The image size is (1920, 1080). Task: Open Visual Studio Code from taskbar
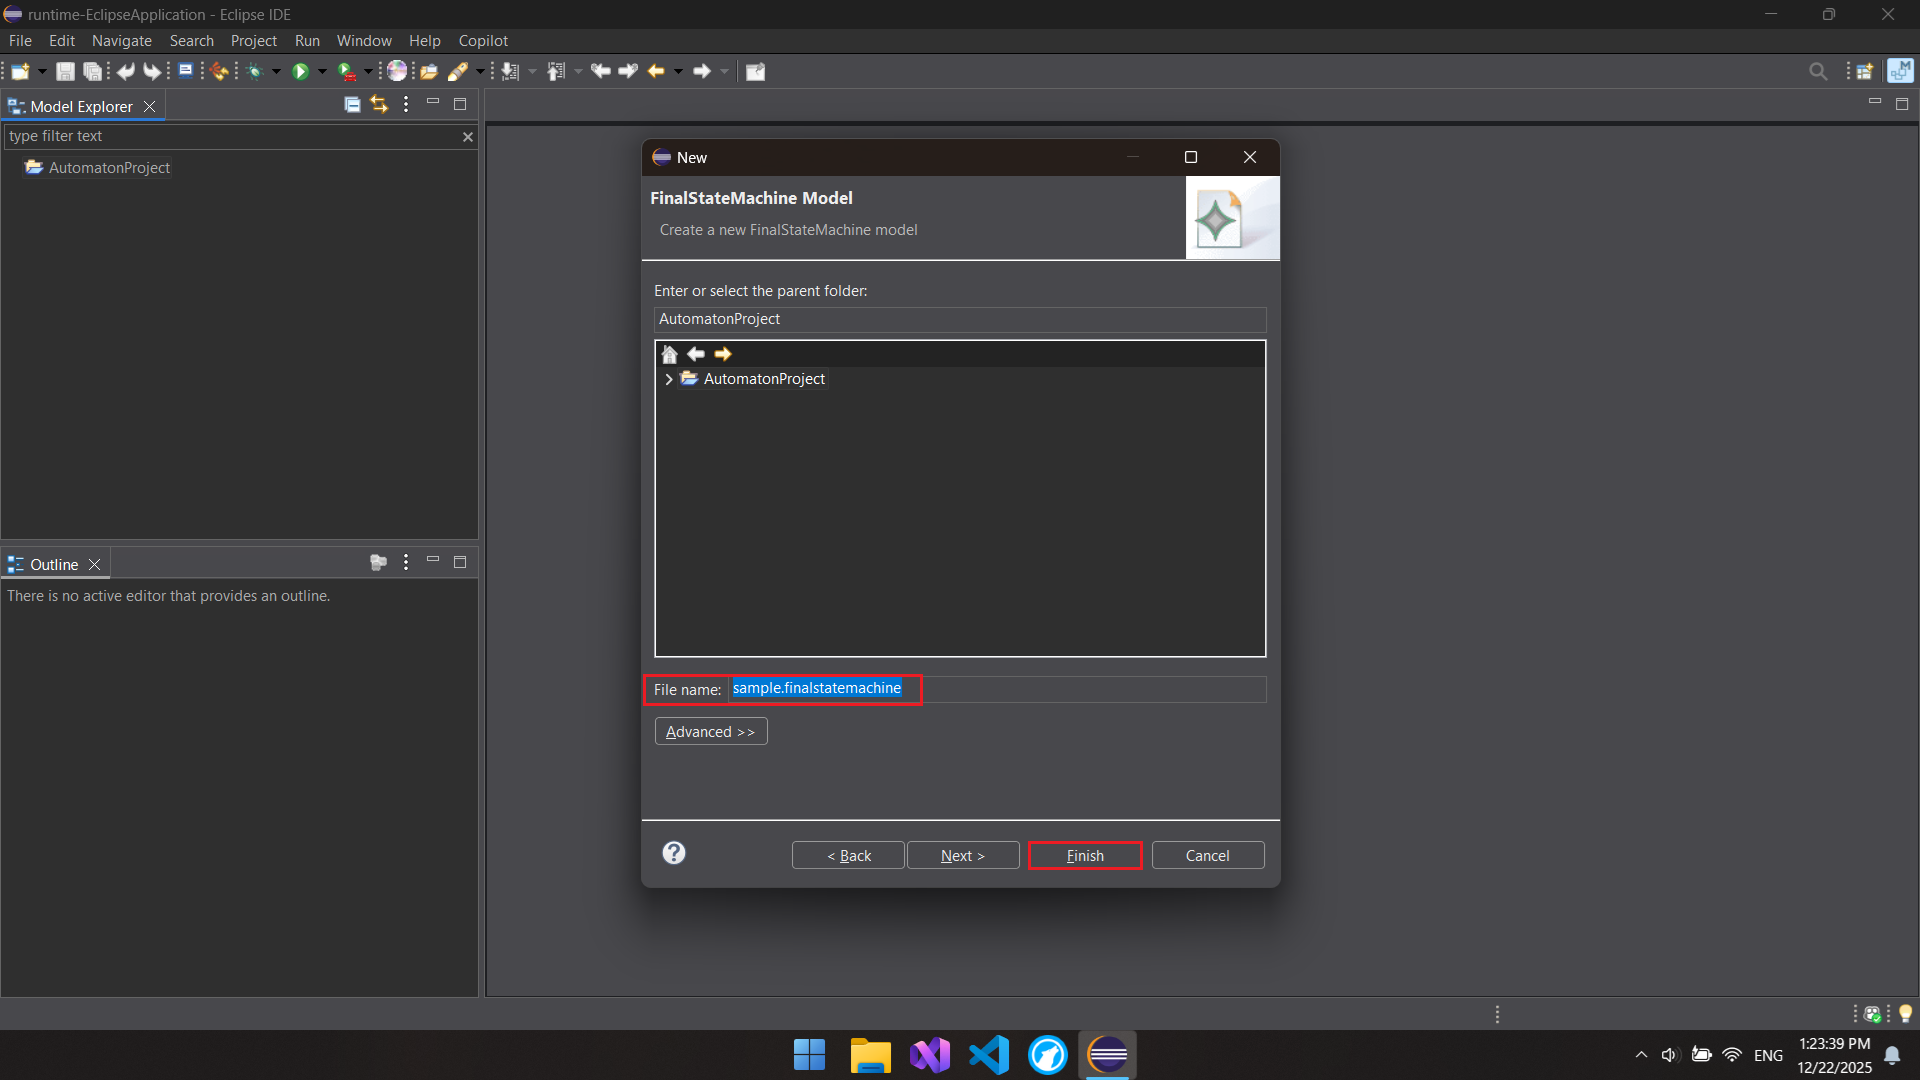pyautogui.click(x=989, y=1055)
